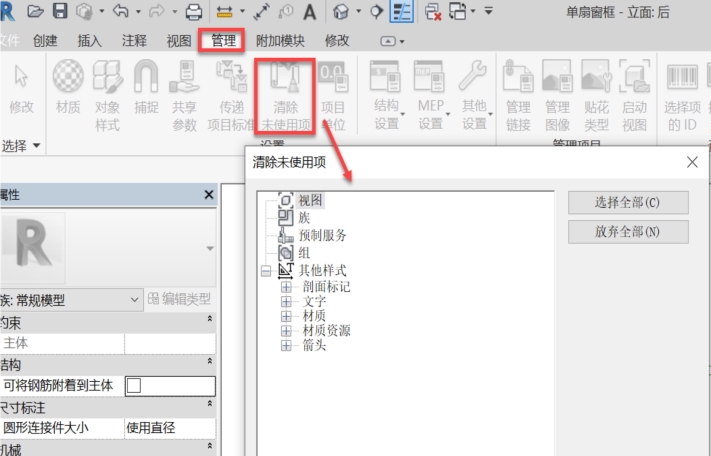Switch to 附加模块 ribbon tab
The image size is (711, 456).
[280, 41]
